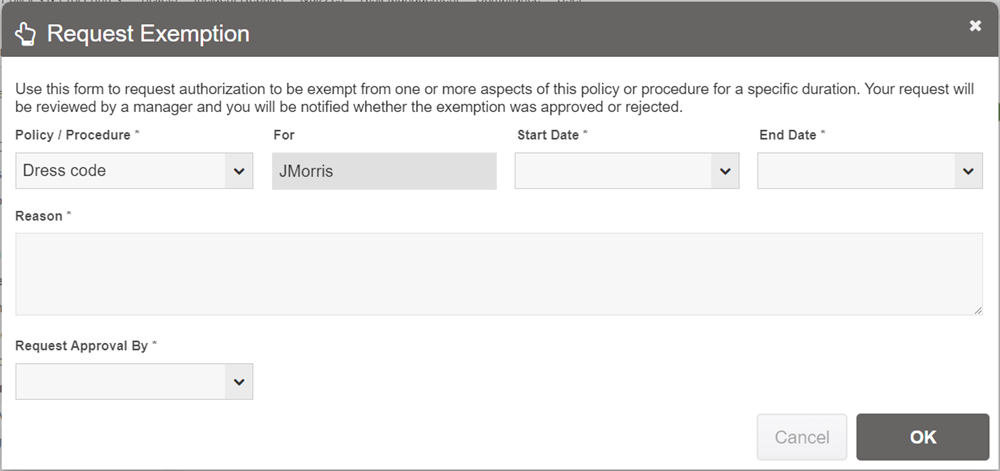The height and width of the screenshot is (471, 1000).
Task: Click the Start Date chevron arrow
Action: tap(725, 171)
